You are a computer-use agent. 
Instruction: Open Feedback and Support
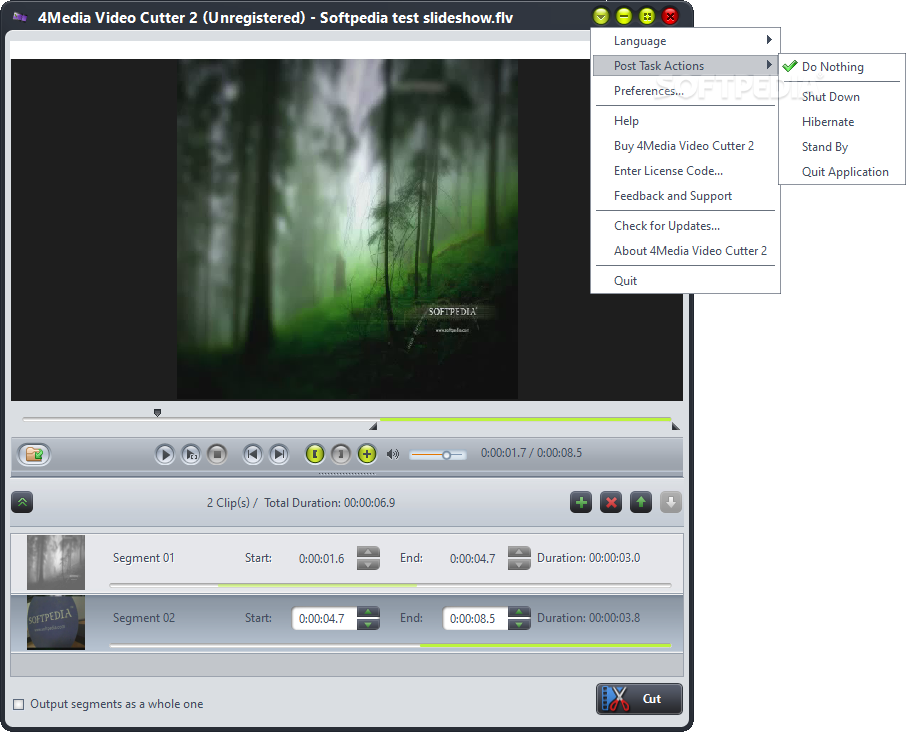pos(686,196)
